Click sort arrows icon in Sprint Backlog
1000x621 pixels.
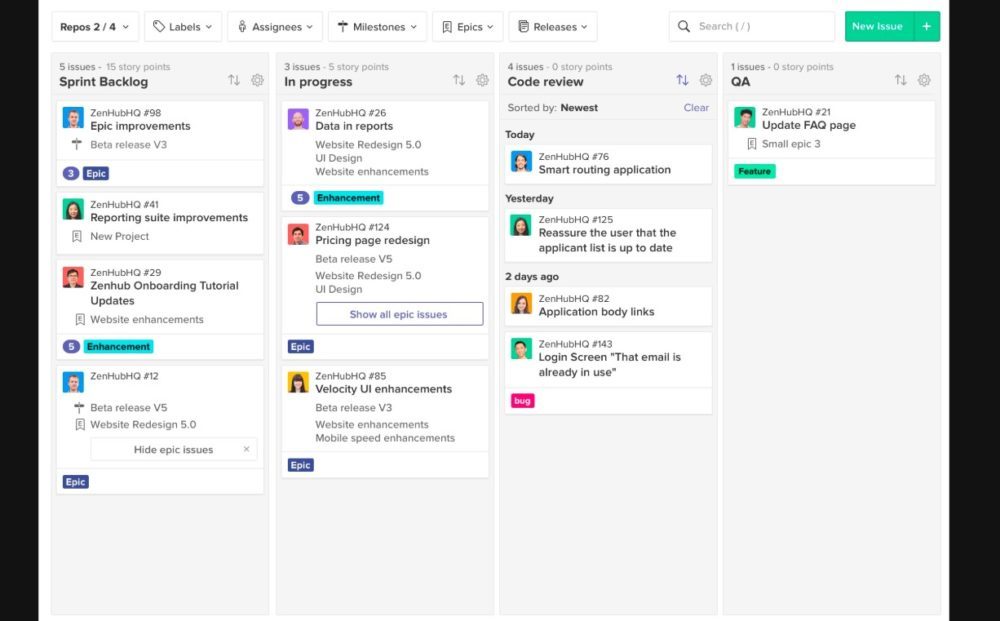coord(234,81)
